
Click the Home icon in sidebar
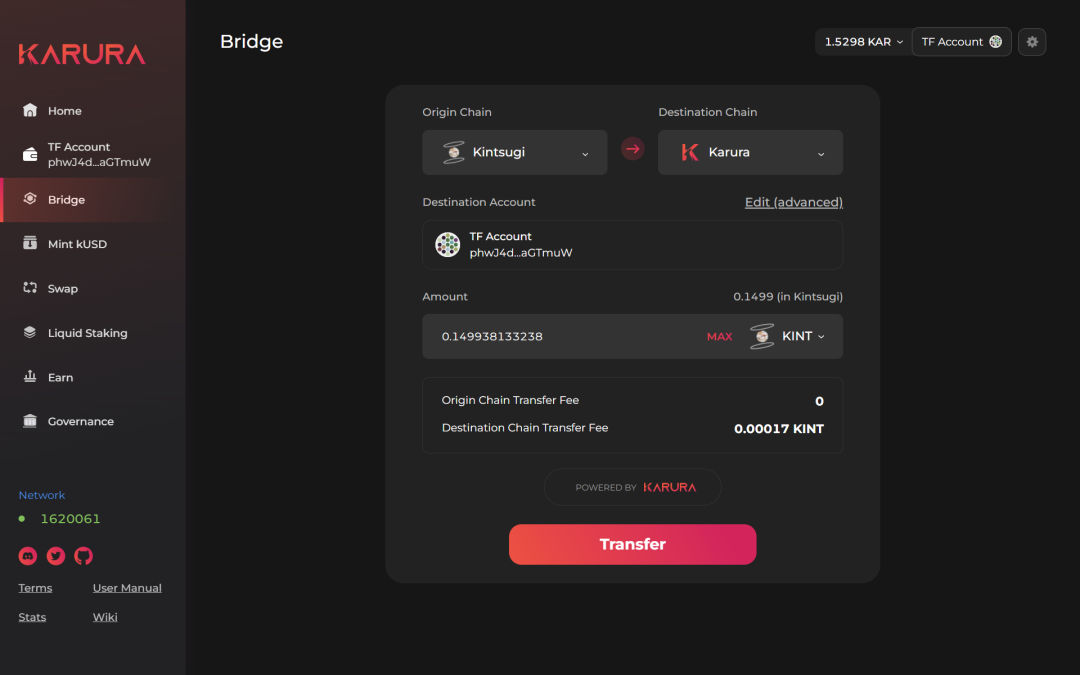[30, 110]
